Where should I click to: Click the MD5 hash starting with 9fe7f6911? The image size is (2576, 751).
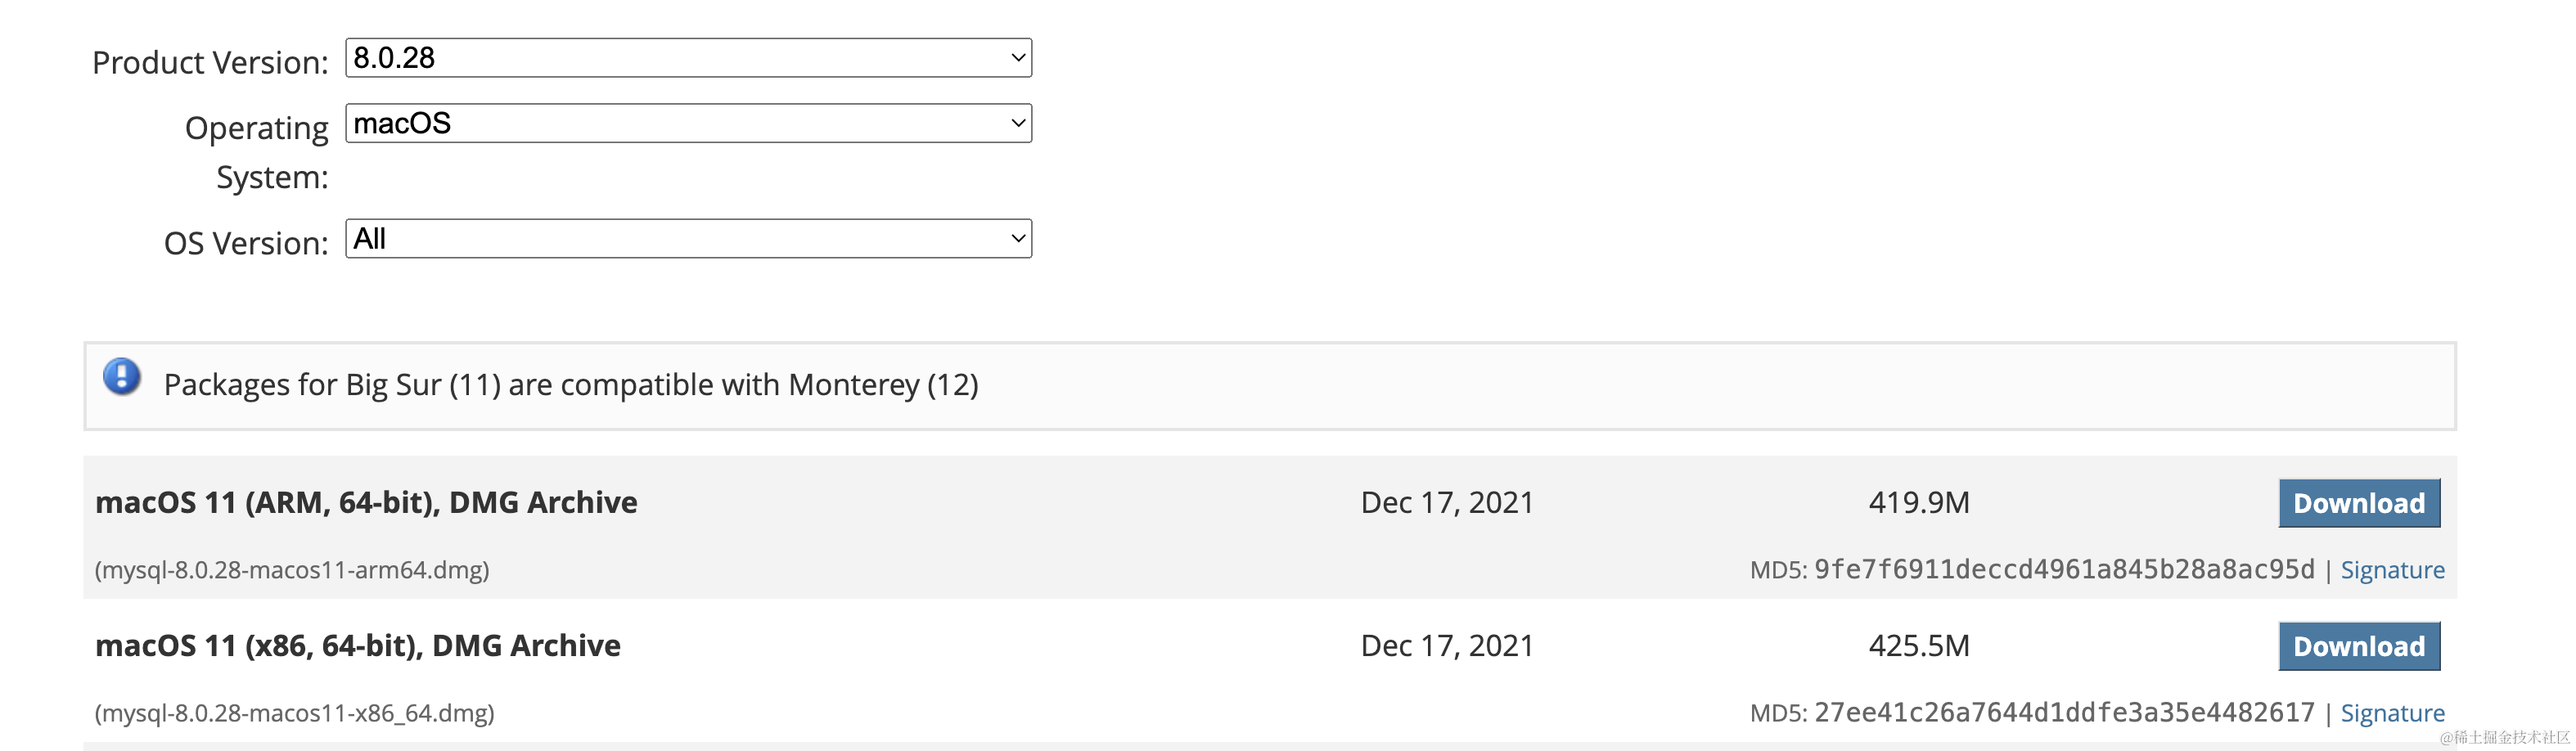[x=2064, y=570]
